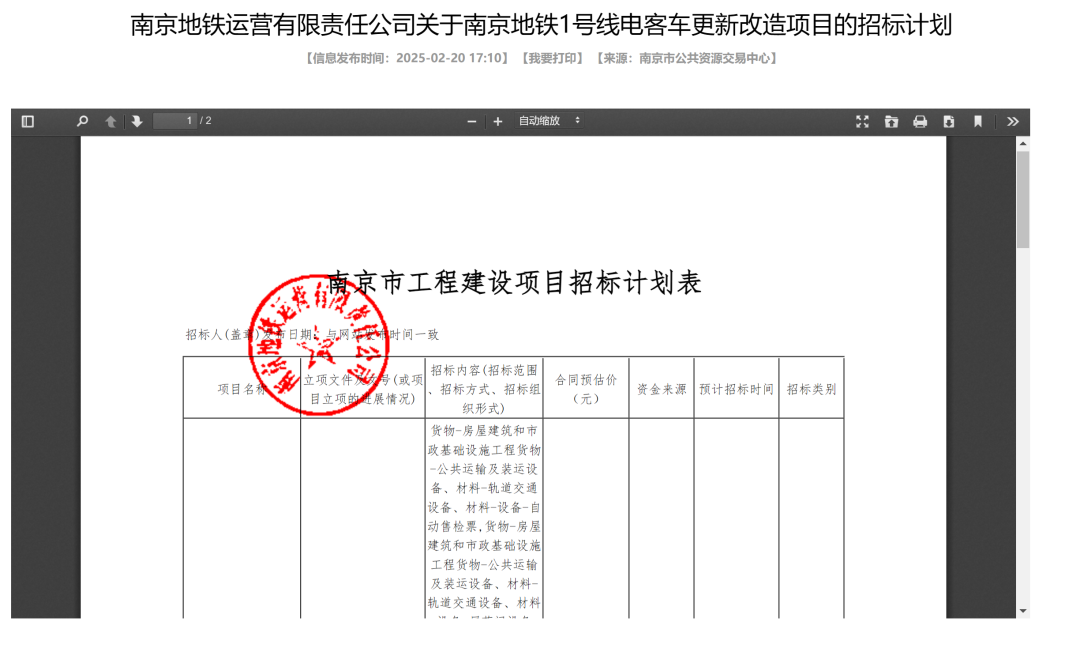The height and width of the screenshot is (648, 1080).
Task: Click the 预计招标时间 column header
Action: pos(736,389)
